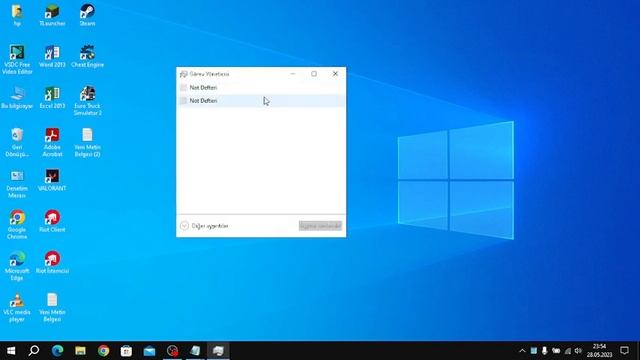Expand Diğer ayrıntılar in Task Manager
The image size is (640, 360).
coord(204,226)
